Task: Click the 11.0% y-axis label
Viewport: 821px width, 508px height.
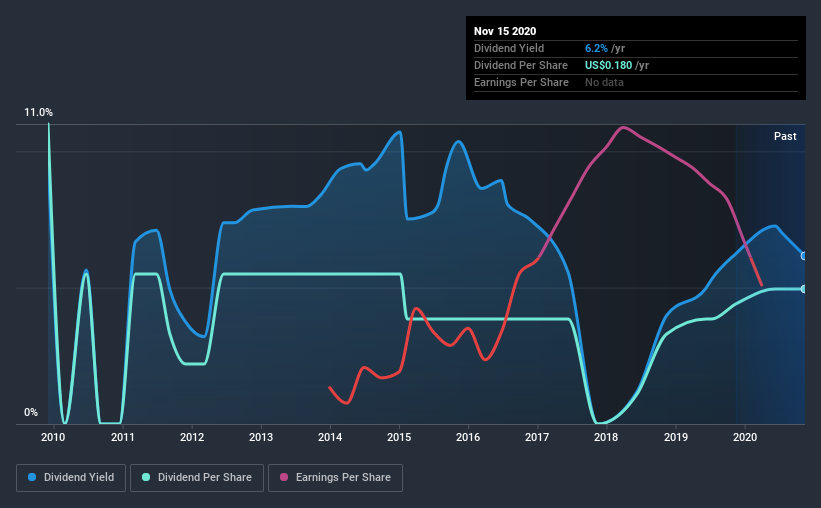Action: point(38,113)
